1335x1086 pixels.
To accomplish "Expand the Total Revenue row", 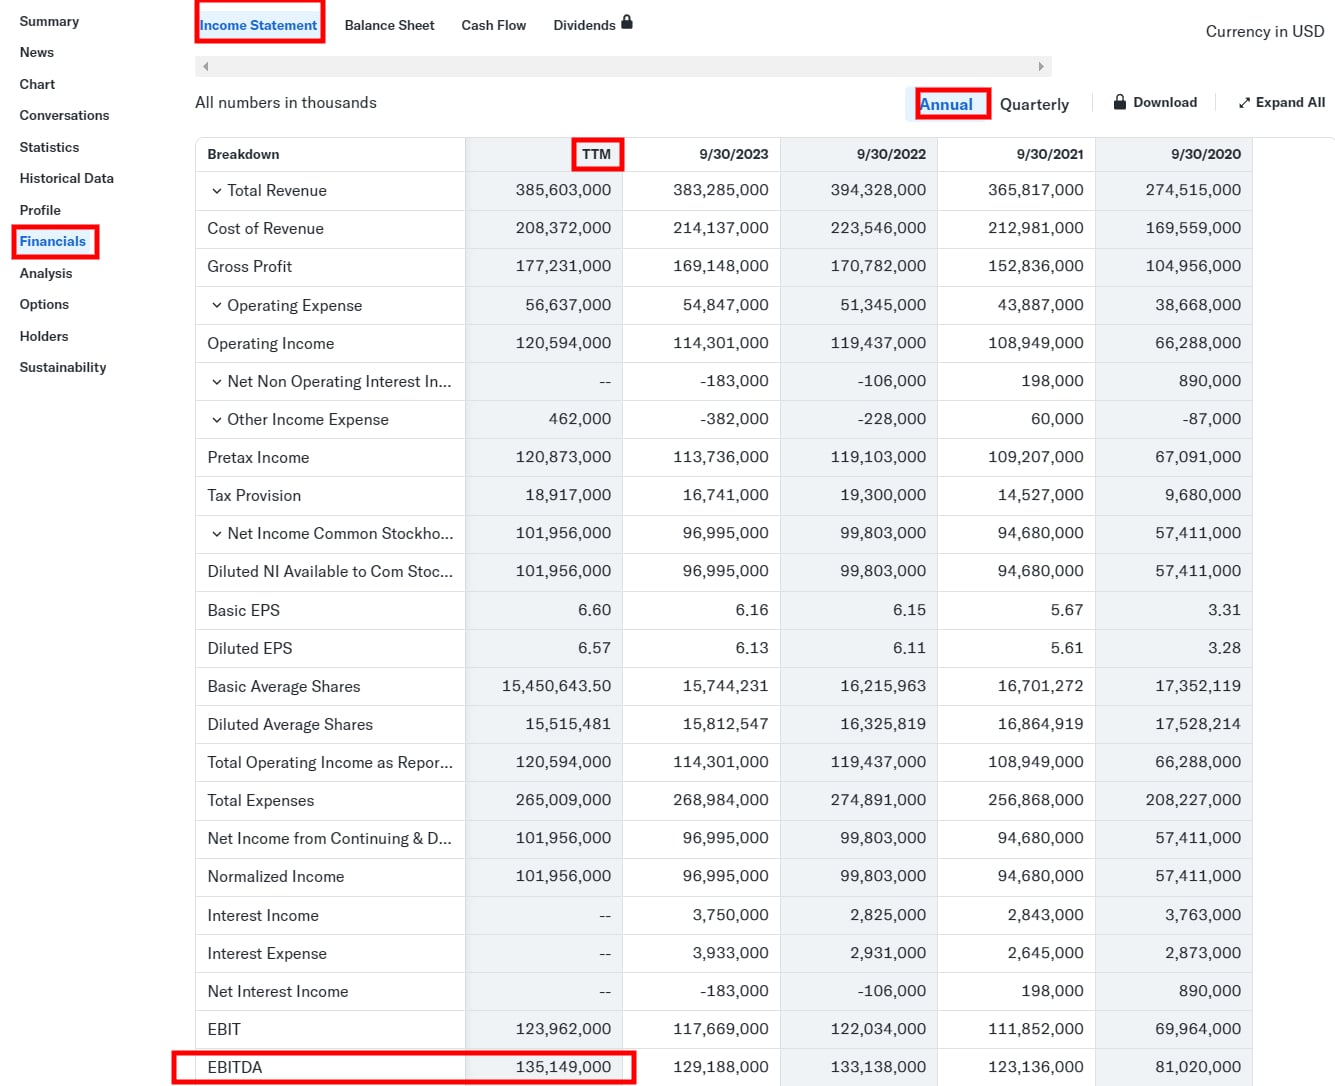I will 216,191.
